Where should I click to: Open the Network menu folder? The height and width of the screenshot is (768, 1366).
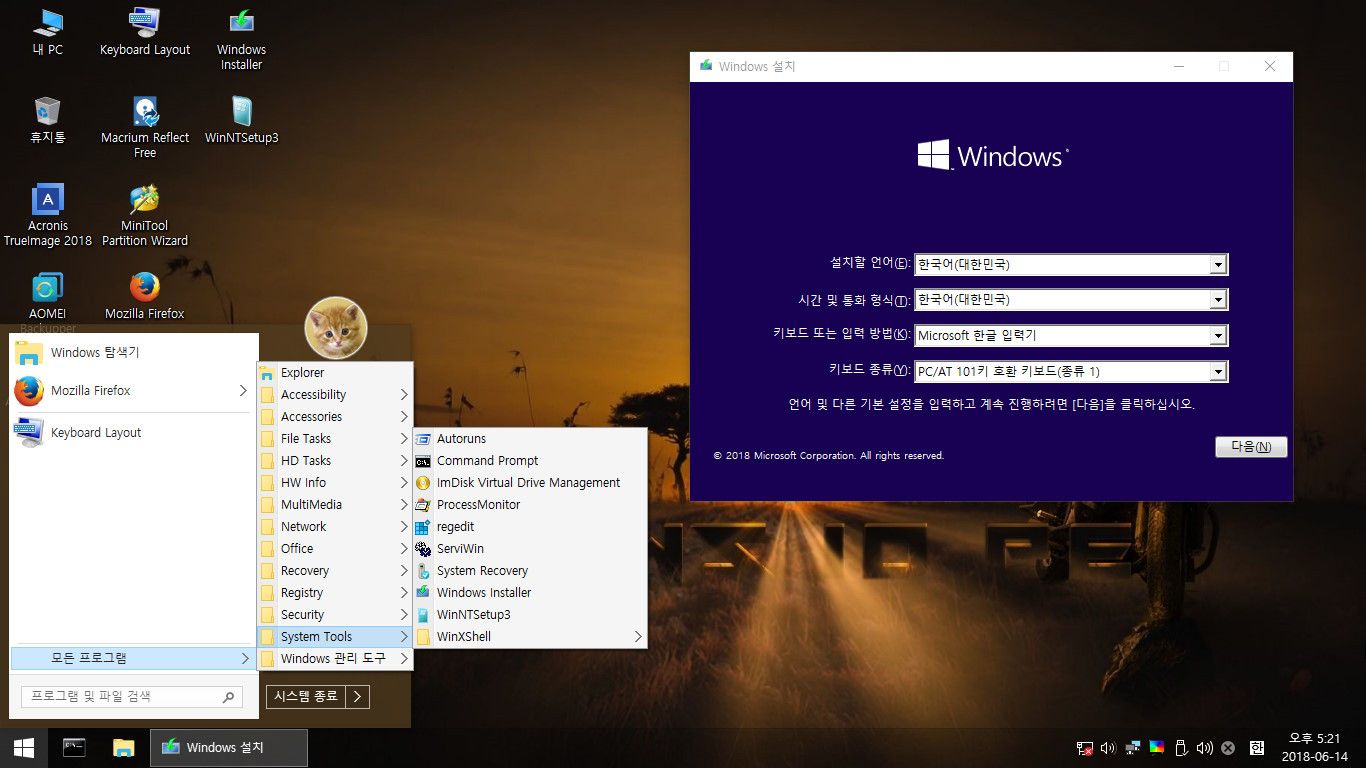click(335, 526)
